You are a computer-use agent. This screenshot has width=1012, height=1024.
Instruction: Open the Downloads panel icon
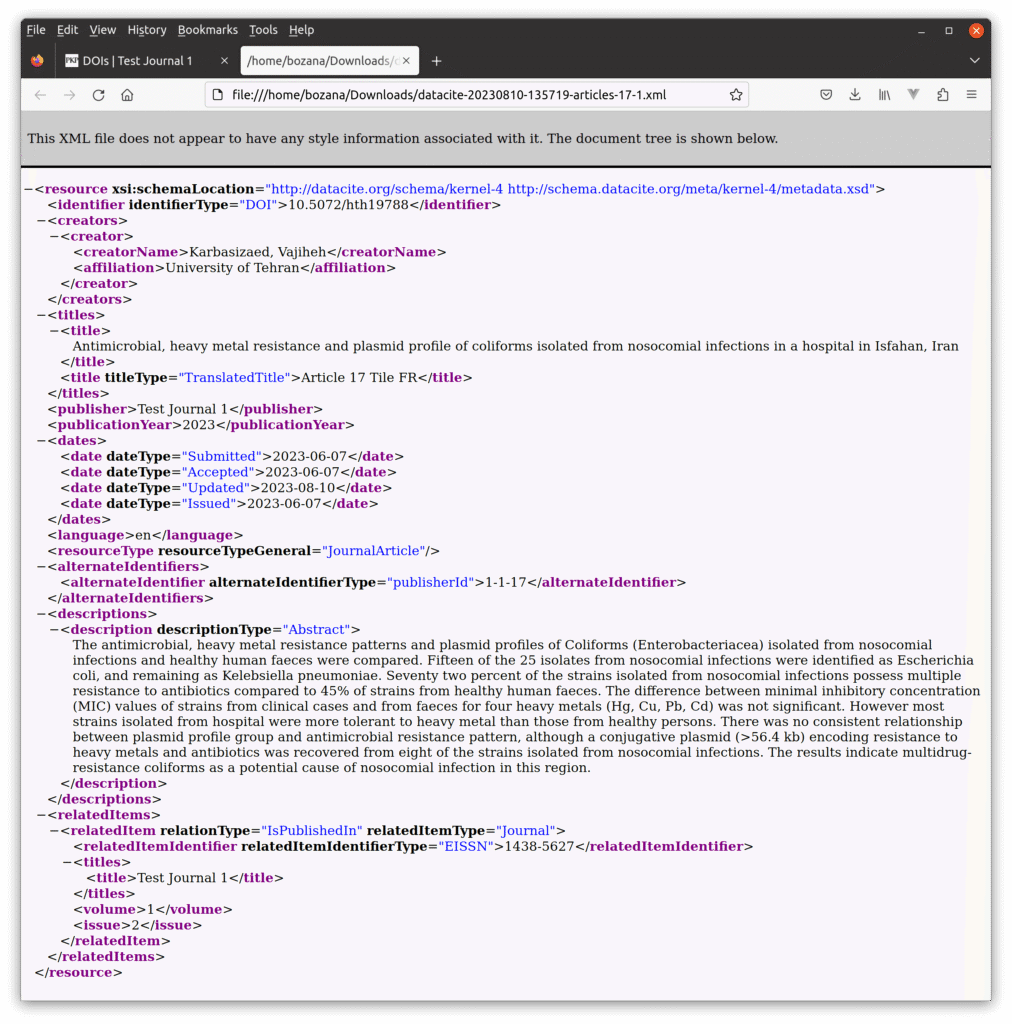(855, 95)
